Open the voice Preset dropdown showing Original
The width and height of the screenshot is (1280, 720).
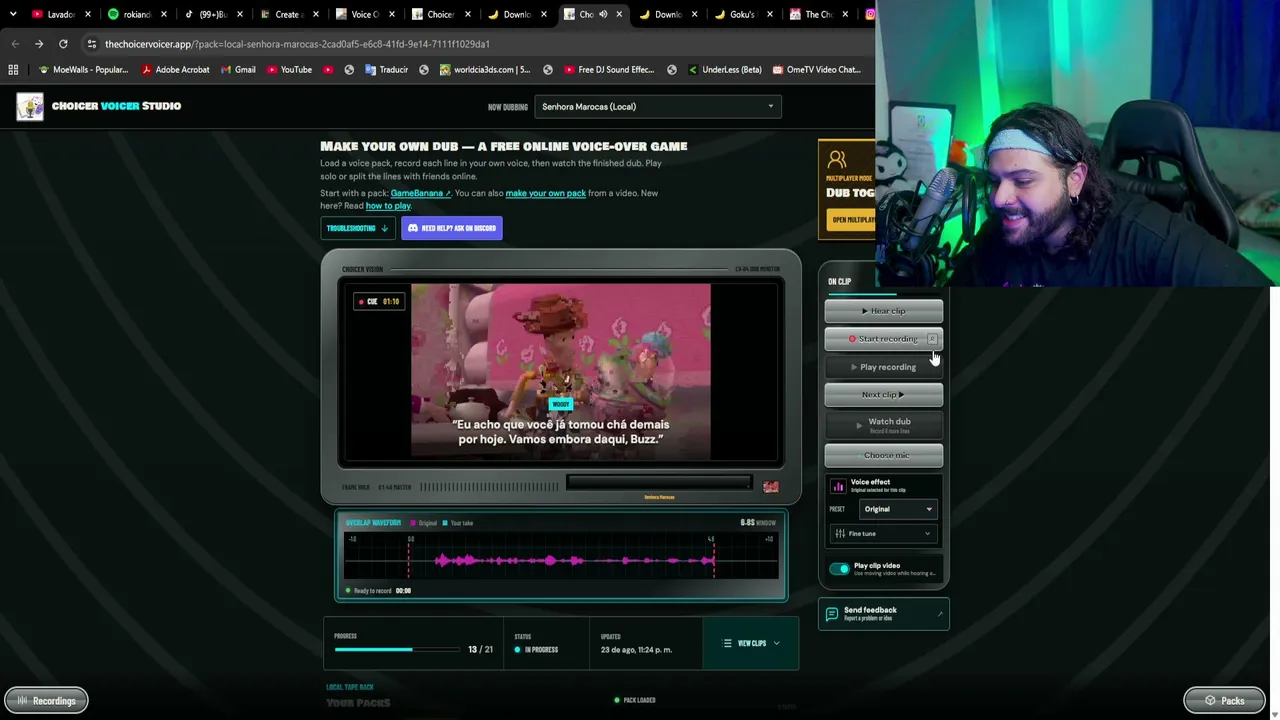pos(898,509)
